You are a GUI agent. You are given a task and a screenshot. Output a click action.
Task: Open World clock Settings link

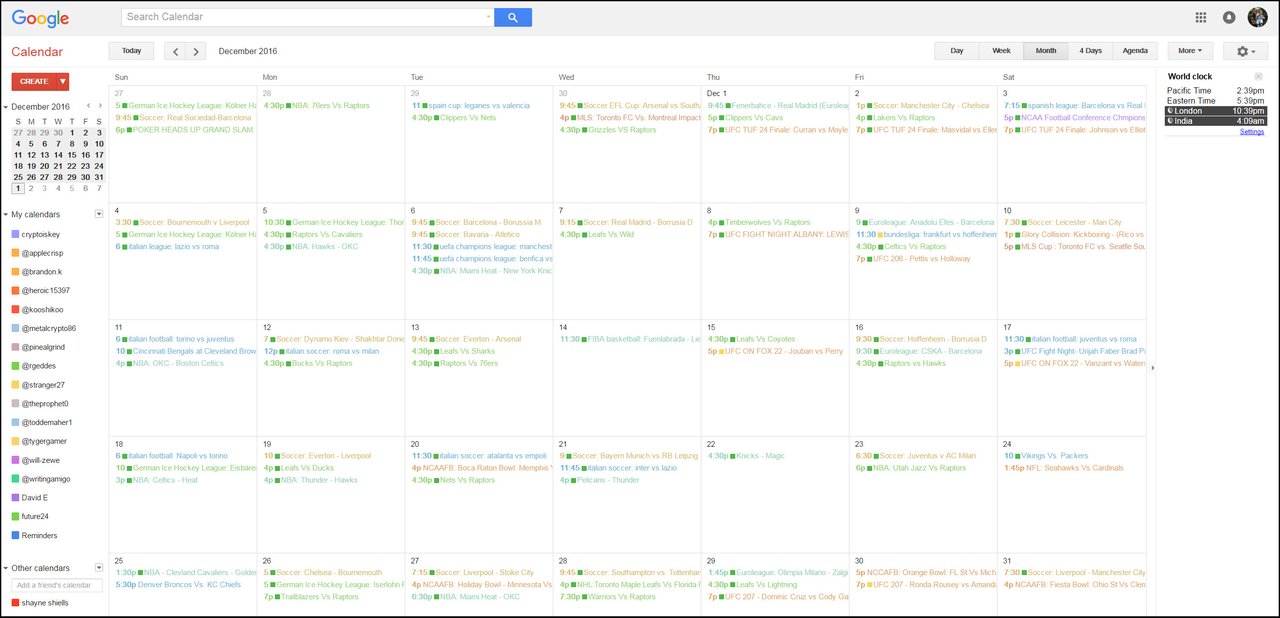[1252, 132]
